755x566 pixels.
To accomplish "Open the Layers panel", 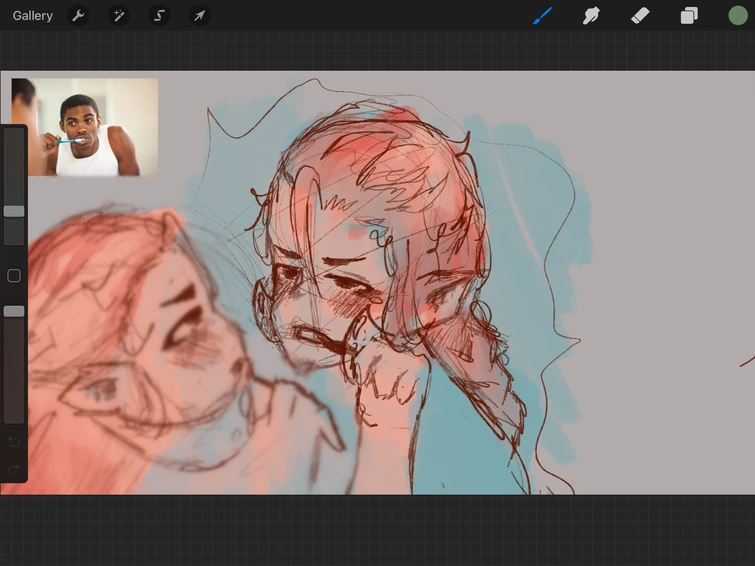I will tap(689, 16).
